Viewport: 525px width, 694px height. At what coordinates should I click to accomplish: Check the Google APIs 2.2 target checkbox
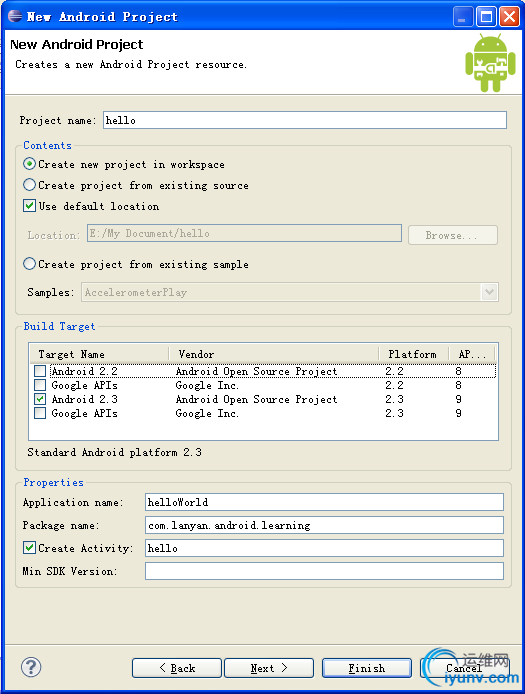(x=40, y=385)
